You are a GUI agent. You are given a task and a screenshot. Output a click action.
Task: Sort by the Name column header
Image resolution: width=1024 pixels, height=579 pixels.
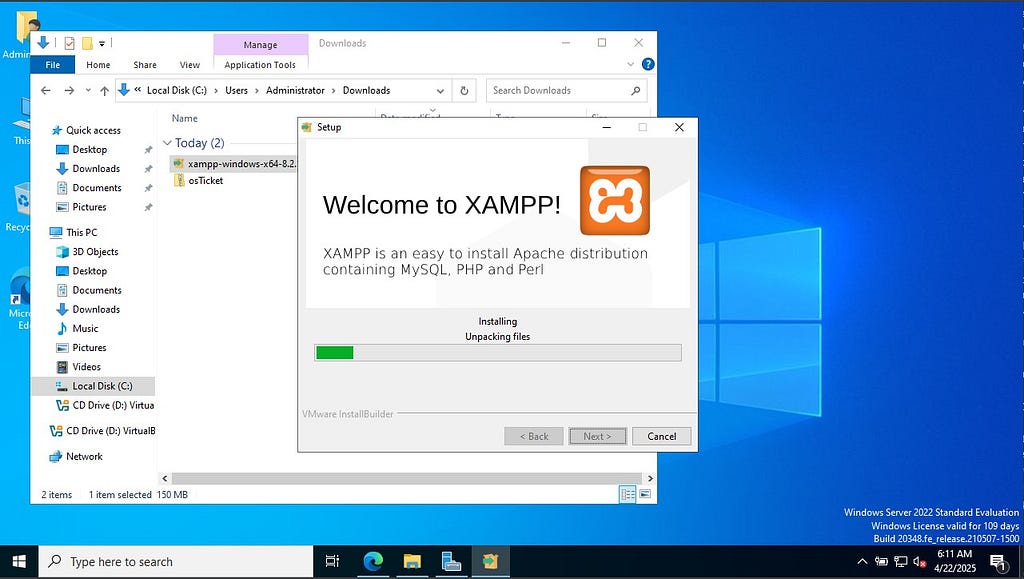(185, 118)
